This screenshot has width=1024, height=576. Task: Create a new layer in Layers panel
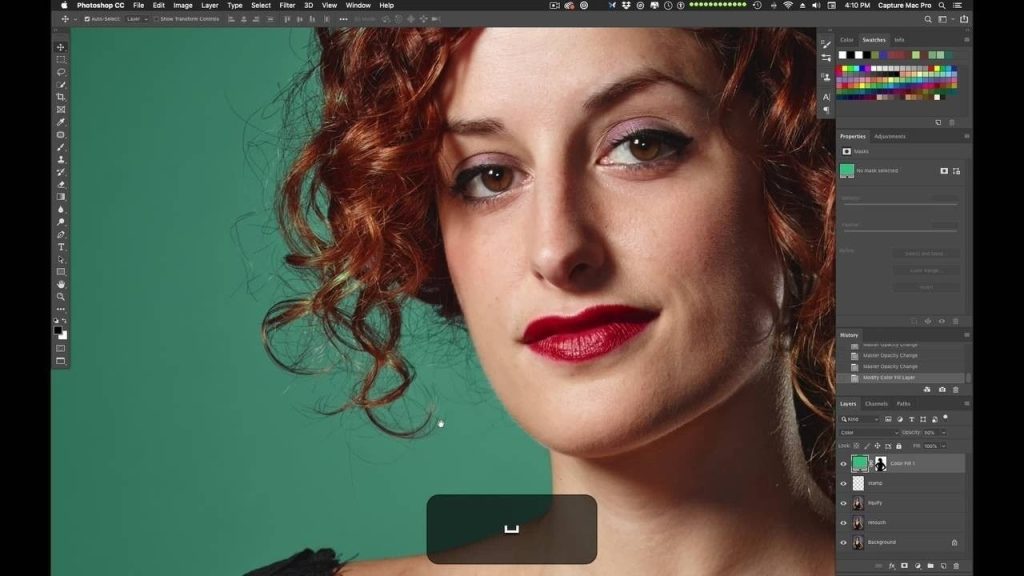(x=944, y=566)
